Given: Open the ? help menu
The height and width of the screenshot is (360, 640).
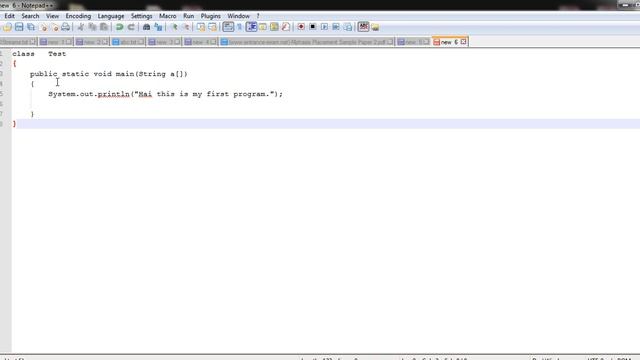Looking at the screenshot, I should (258, 16).
